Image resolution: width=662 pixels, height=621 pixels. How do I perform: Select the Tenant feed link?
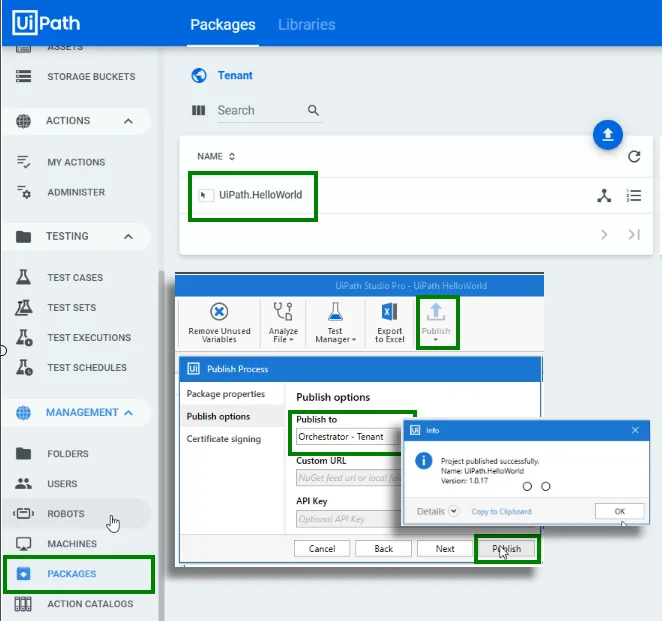coord(235,76)
